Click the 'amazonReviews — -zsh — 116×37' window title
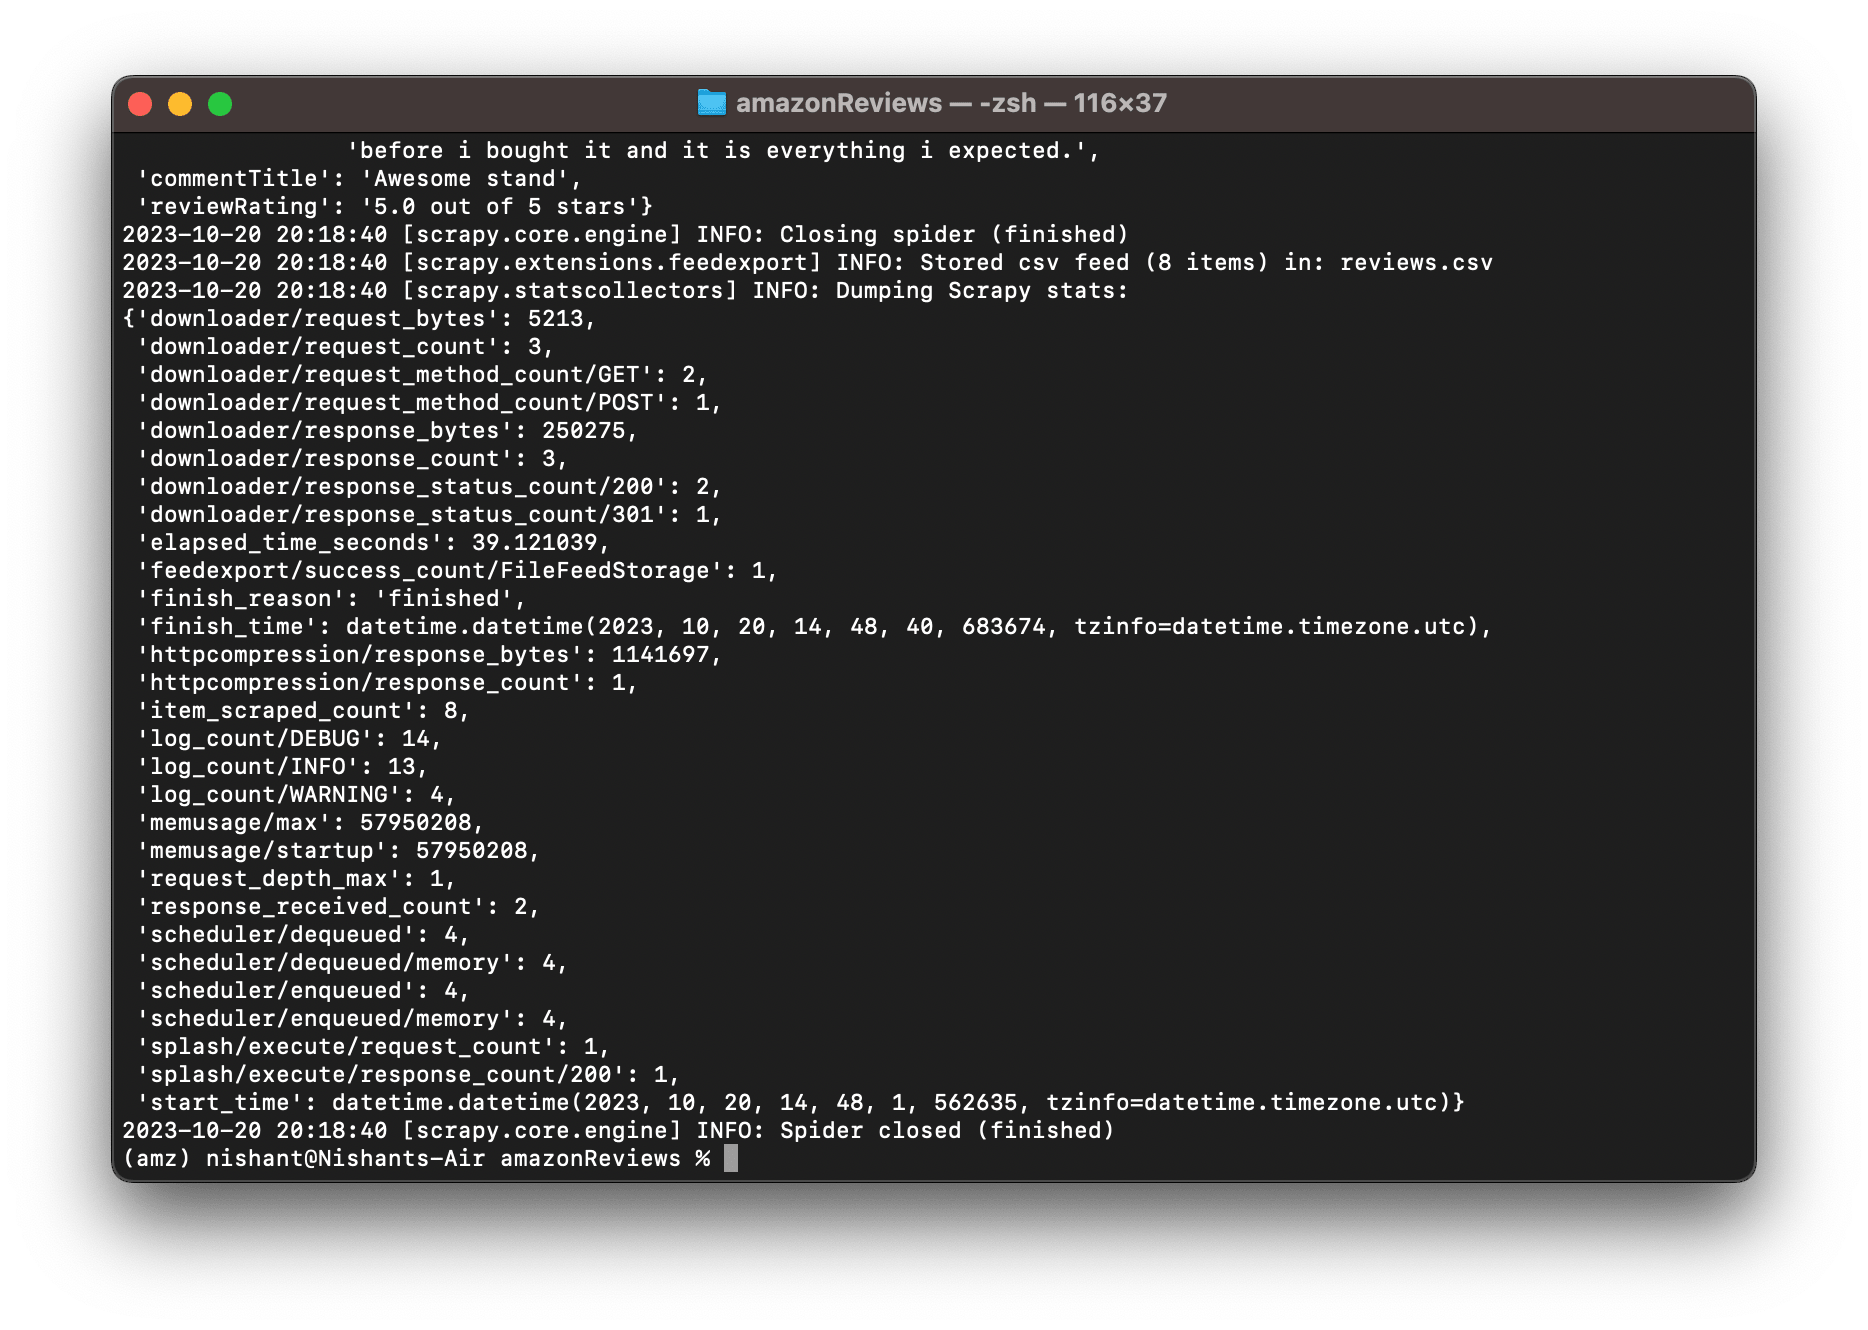 [x=951, y=103]
